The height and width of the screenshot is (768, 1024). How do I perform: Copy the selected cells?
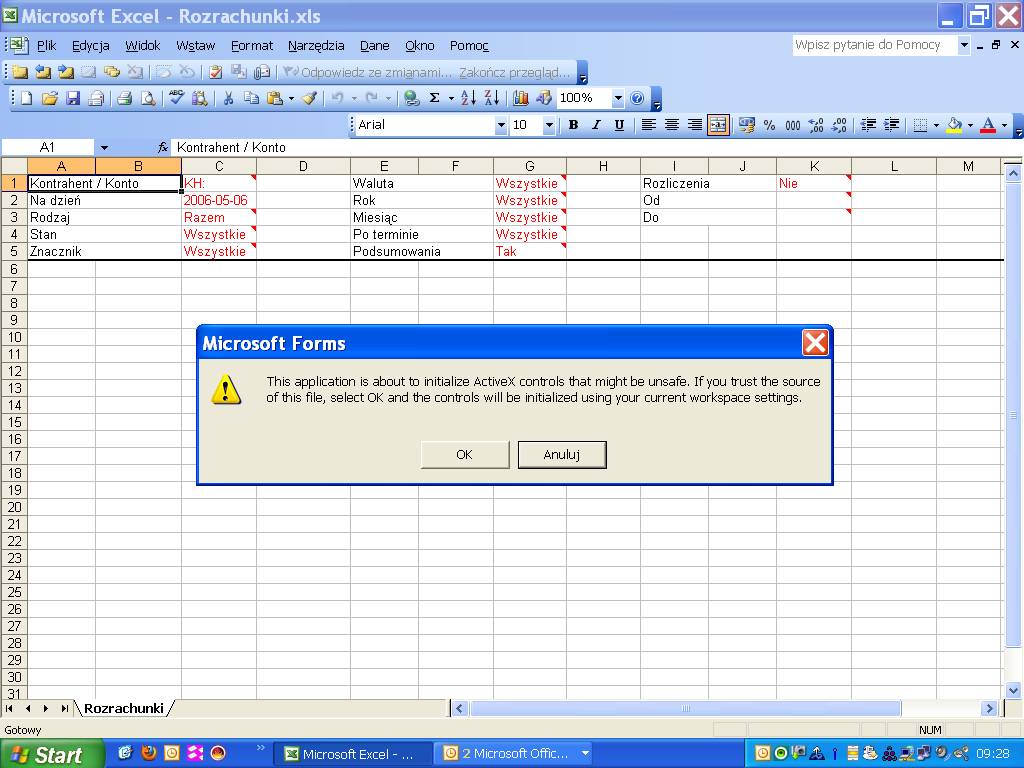point(251,99)
